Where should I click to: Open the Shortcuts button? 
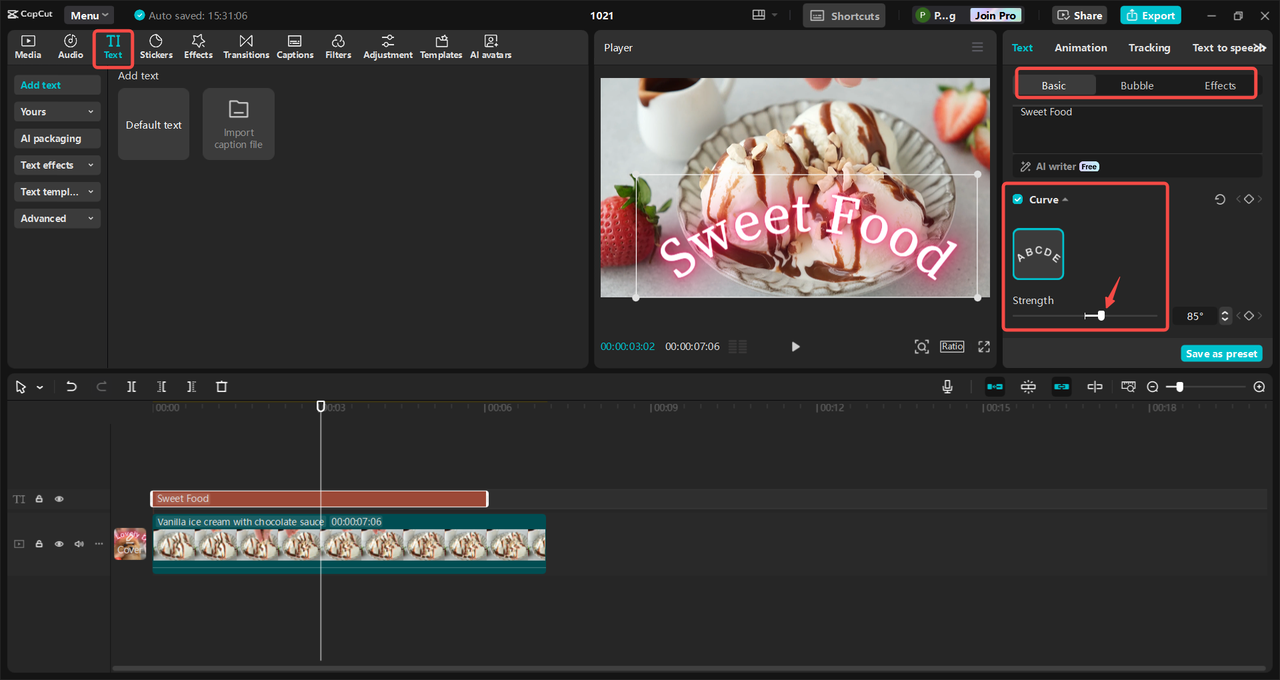pyautogui.click(x=844, y=15)
